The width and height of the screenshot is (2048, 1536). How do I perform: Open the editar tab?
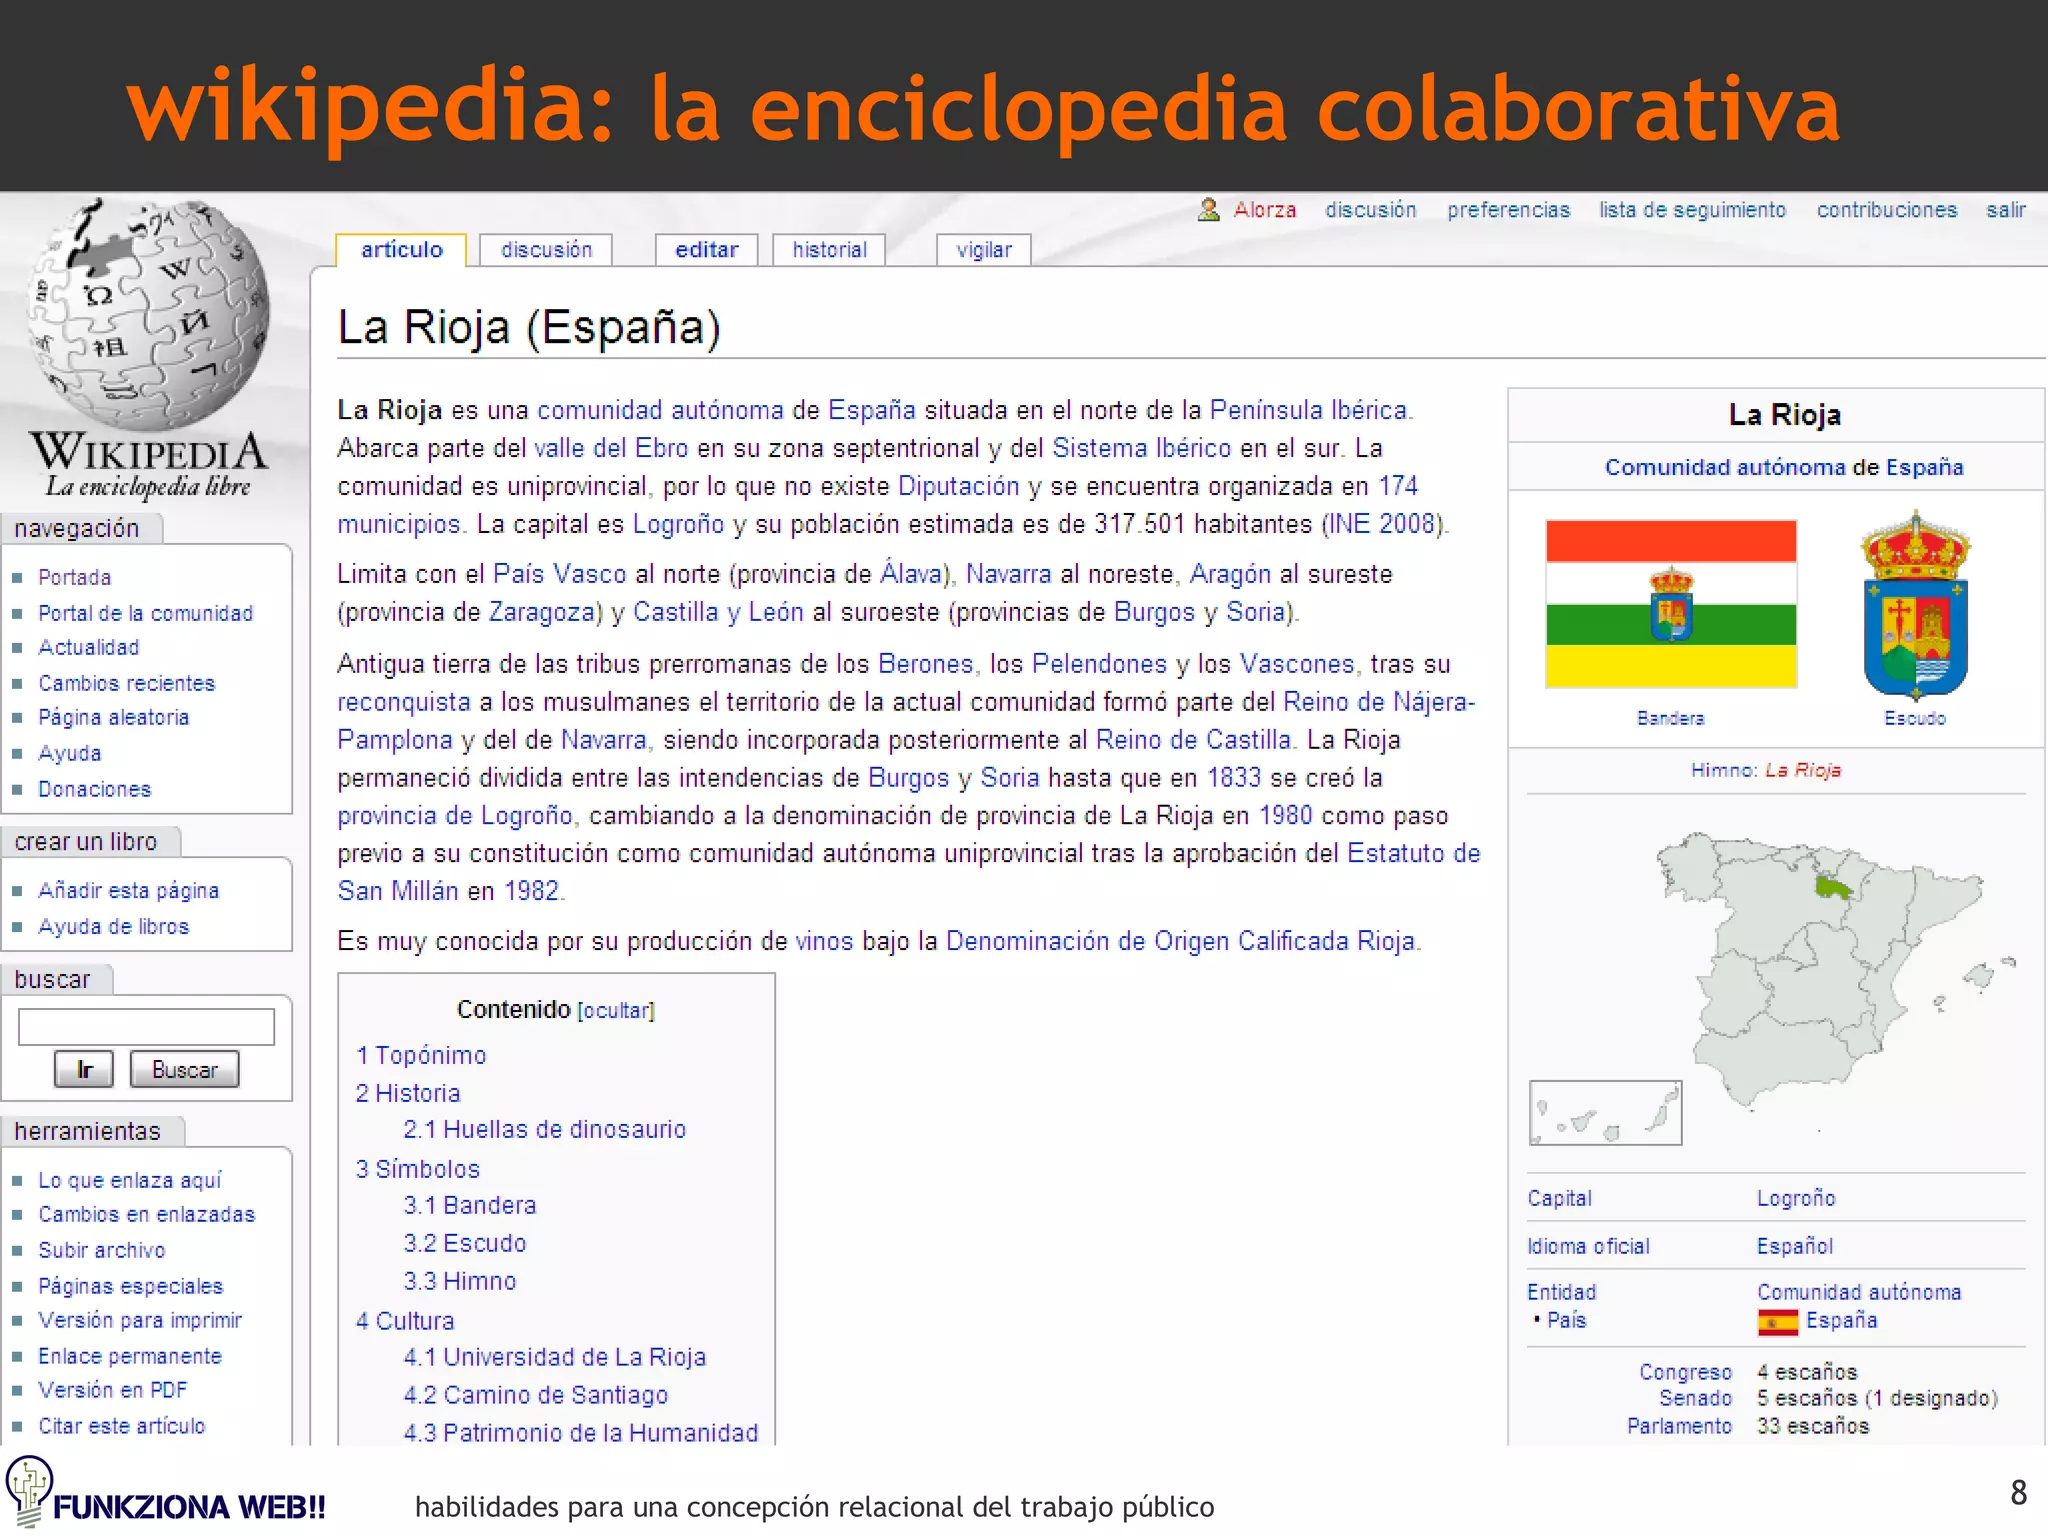tap(706, 249)
